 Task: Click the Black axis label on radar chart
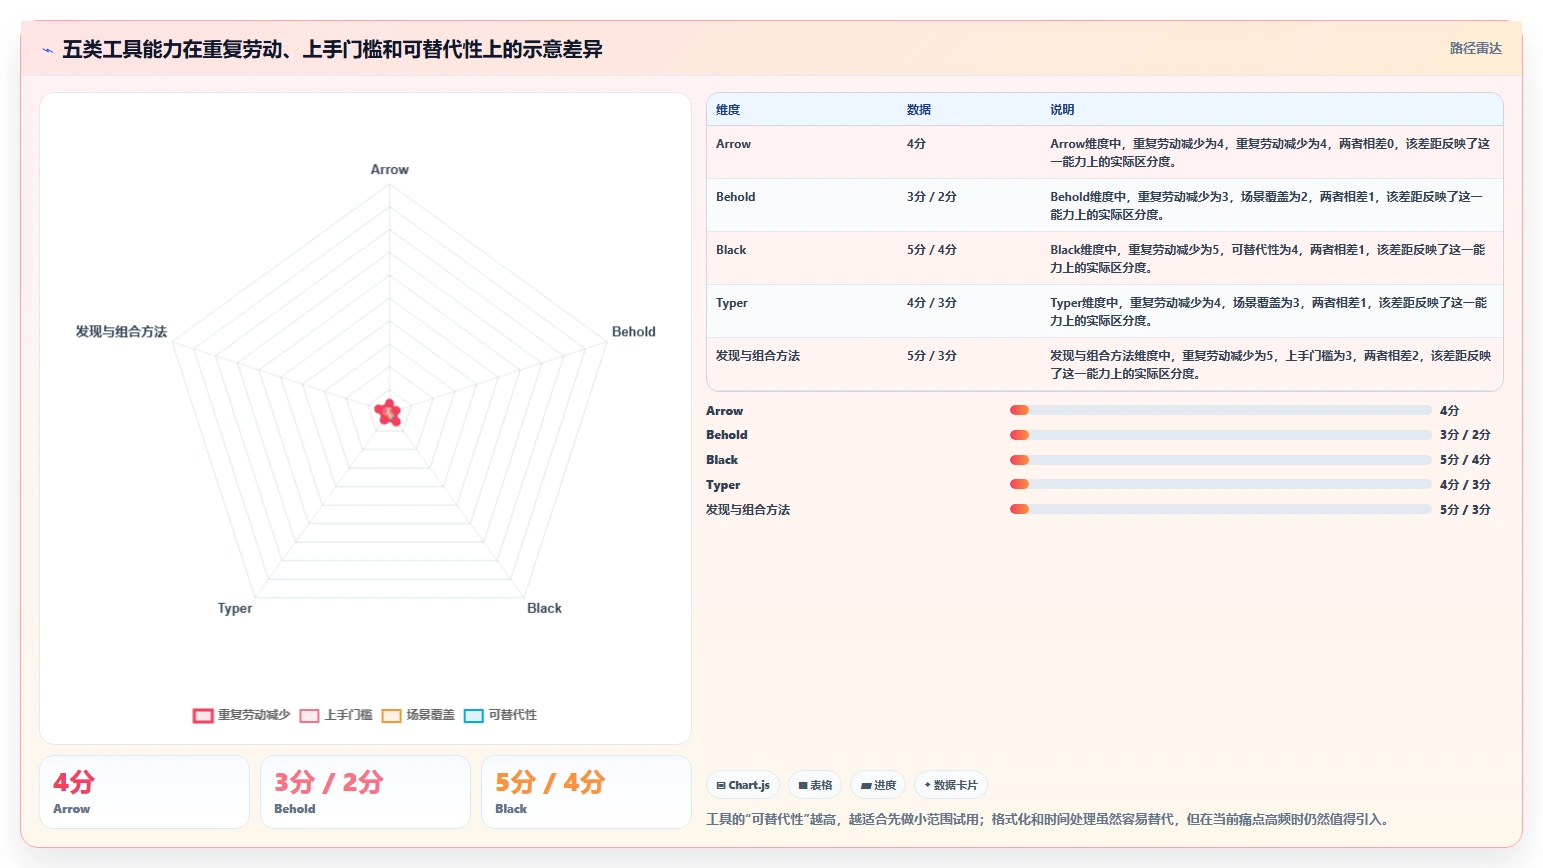coord(544,608)
